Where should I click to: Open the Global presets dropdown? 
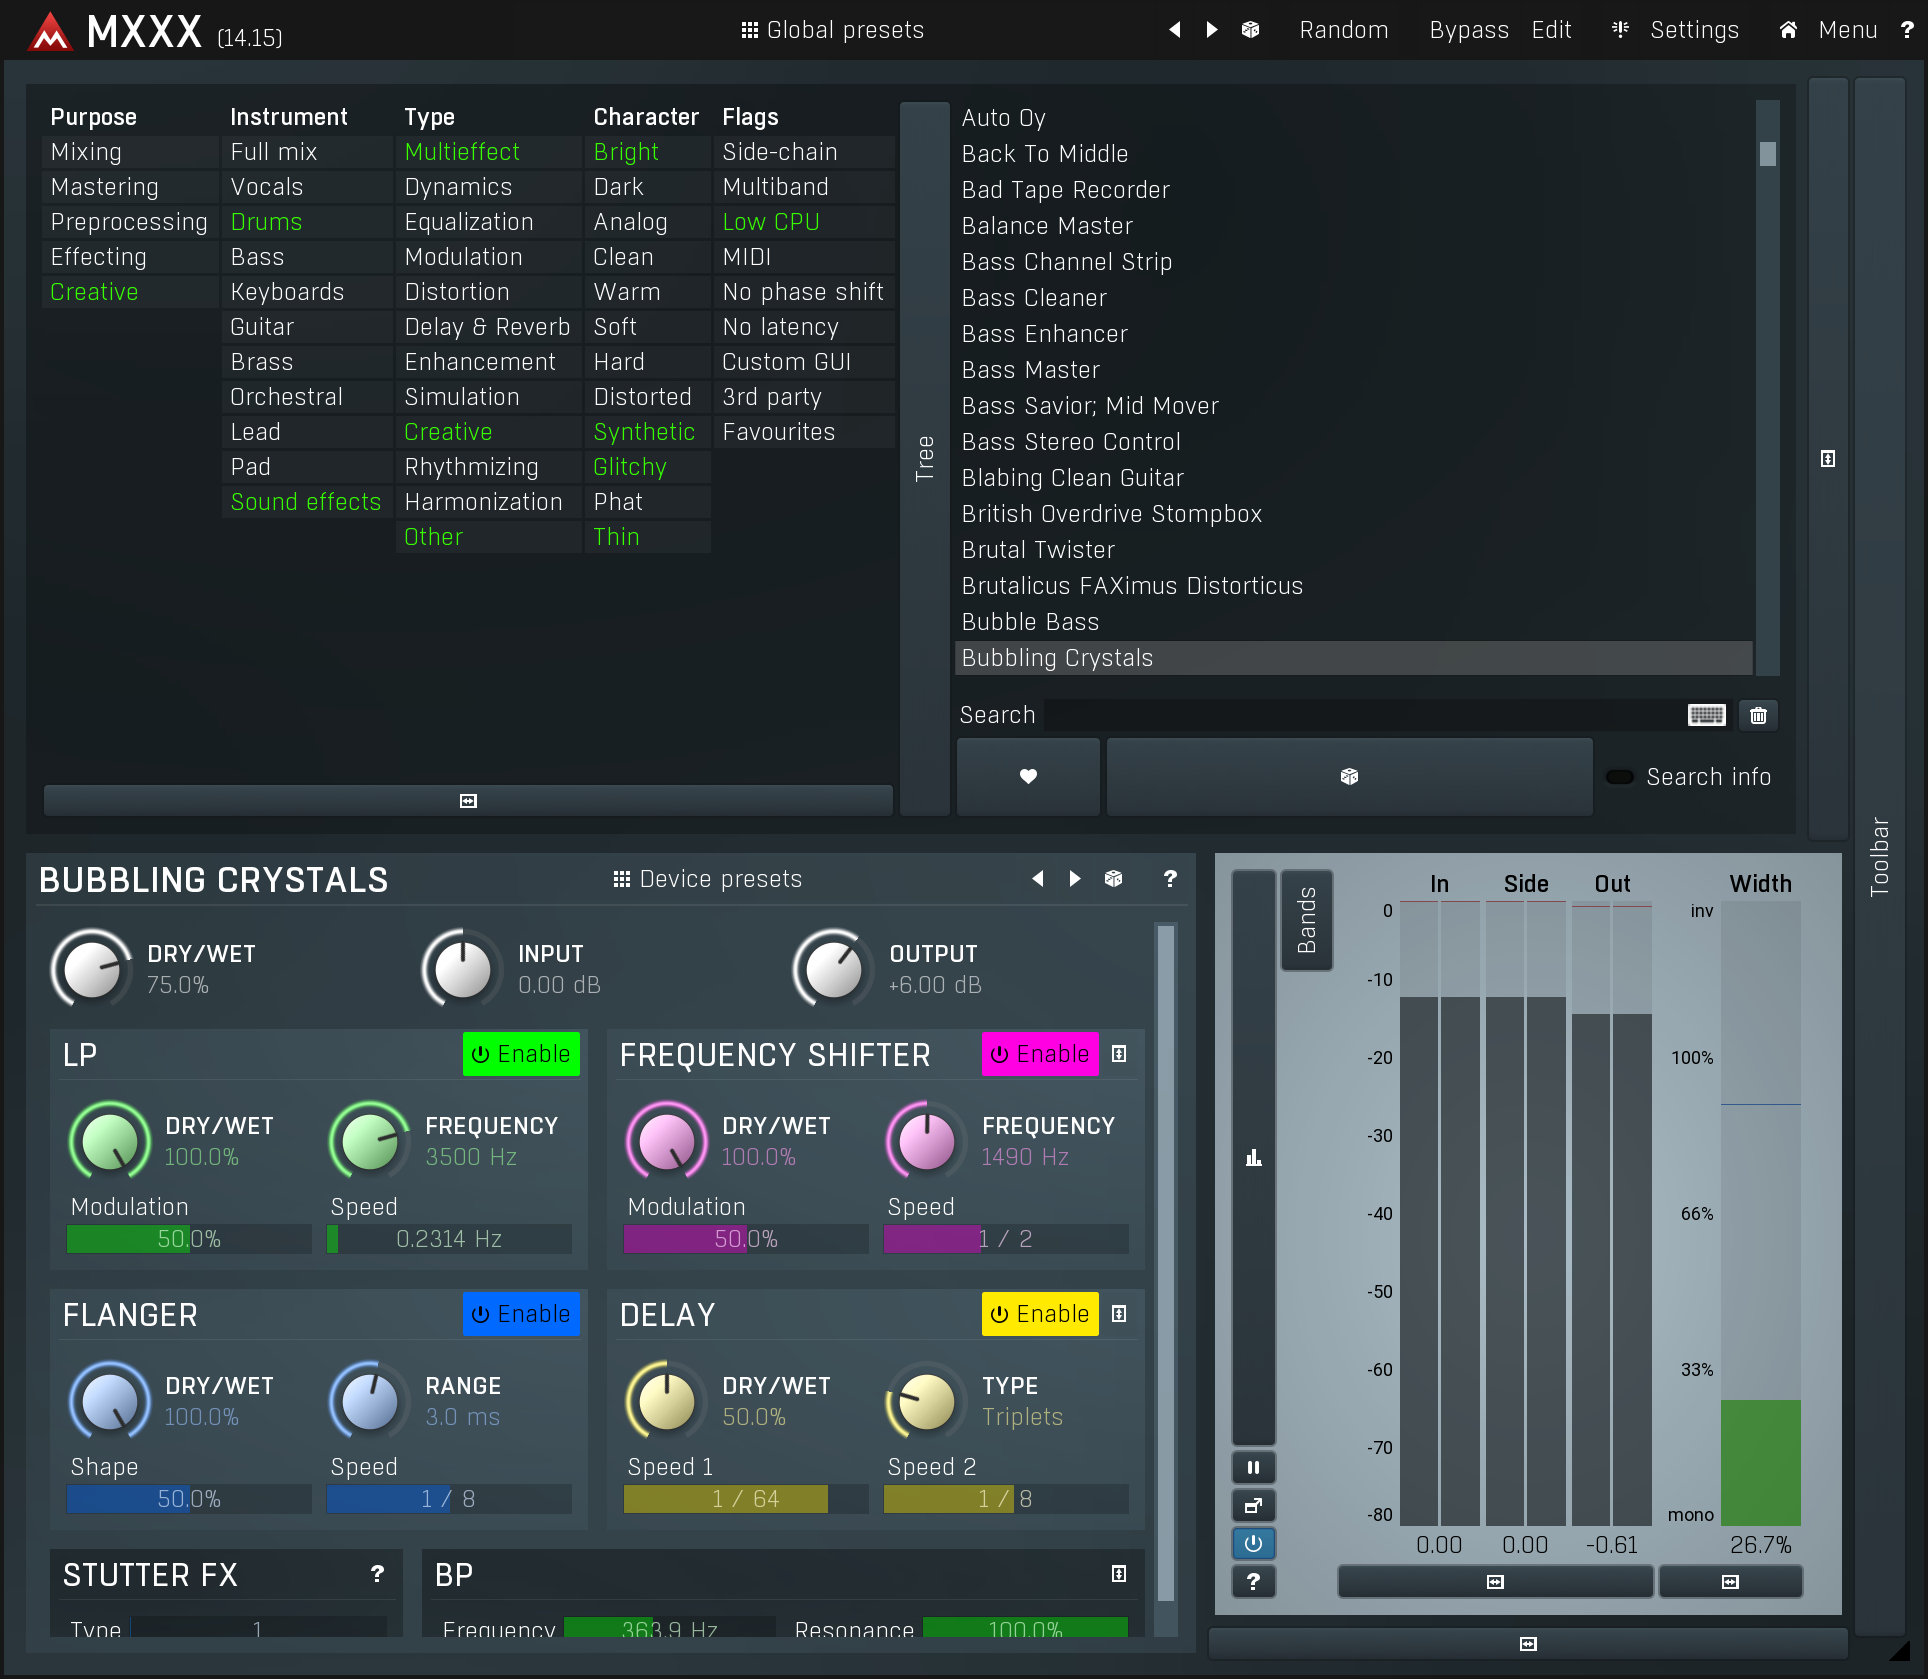832,30
